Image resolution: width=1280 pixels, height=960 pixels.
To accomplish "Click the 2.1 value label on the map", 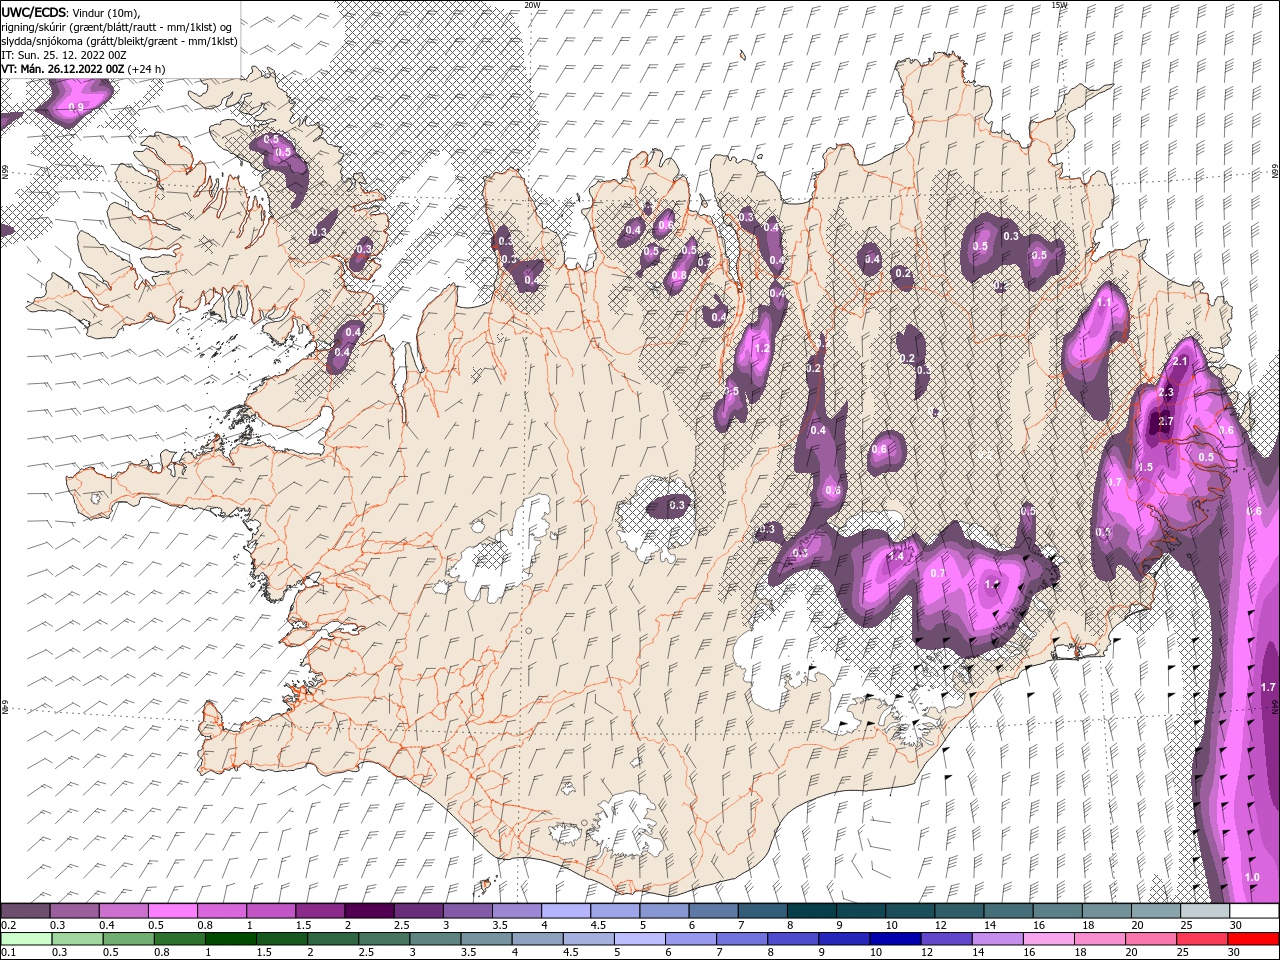I will click(1180, 362).
